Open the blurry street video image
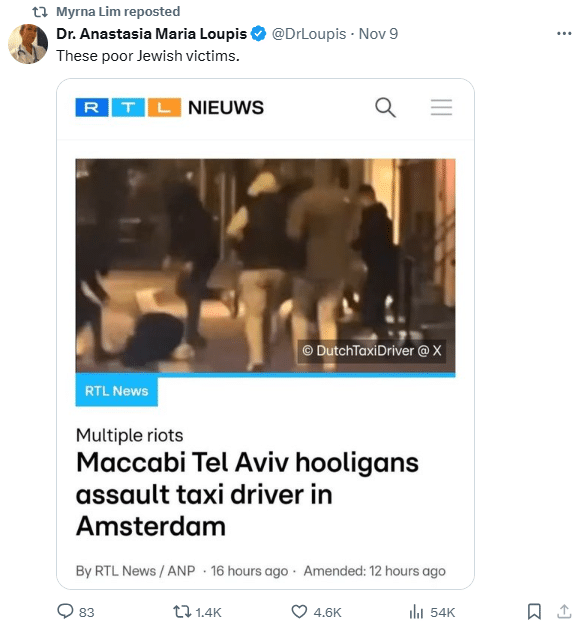583x625 pixels. click(x=265, y=266)
